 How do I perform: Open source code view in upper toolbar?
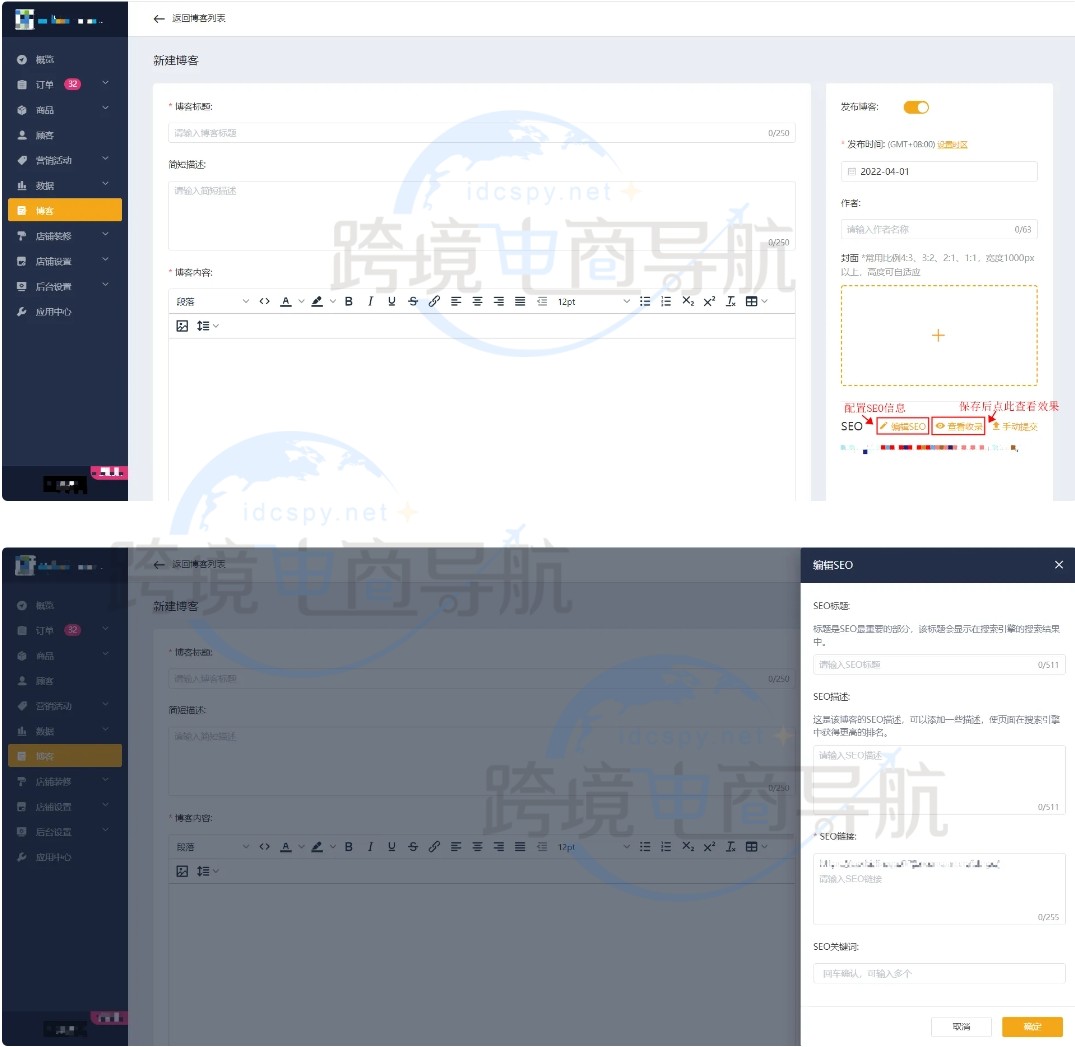tap(264, 301)
